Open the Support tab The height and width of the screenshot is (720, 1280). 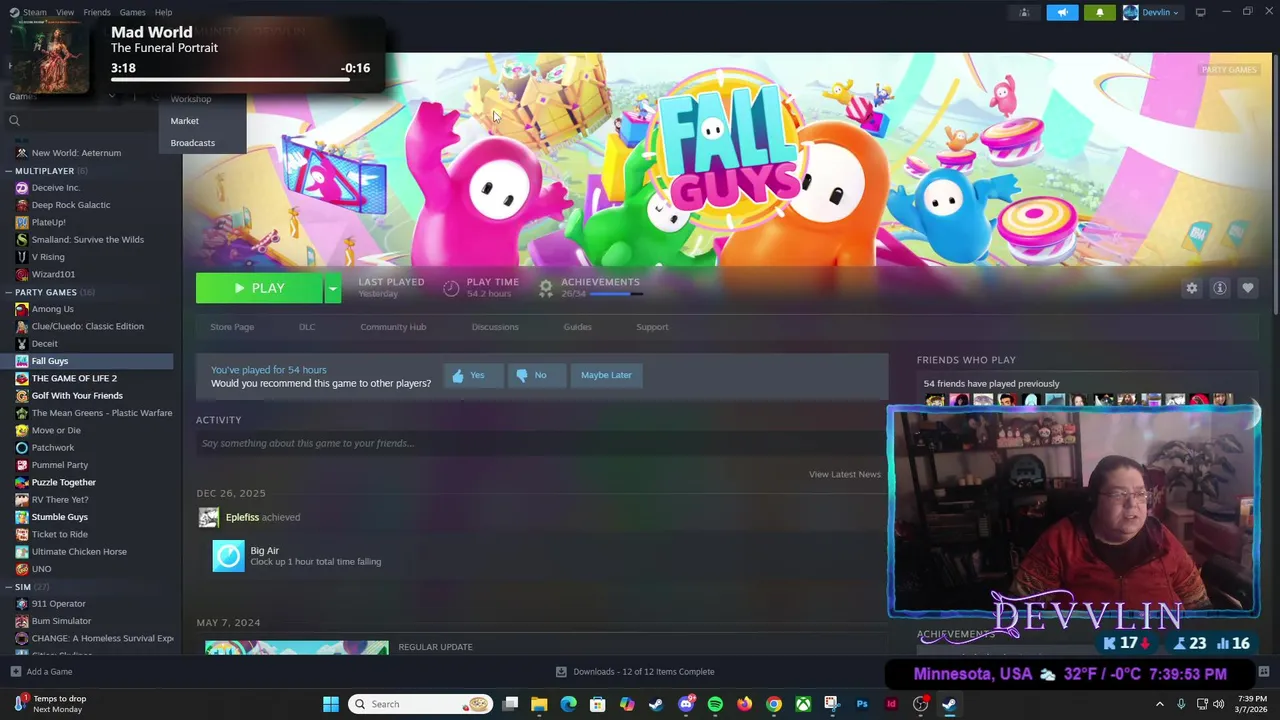coord(652,327)
